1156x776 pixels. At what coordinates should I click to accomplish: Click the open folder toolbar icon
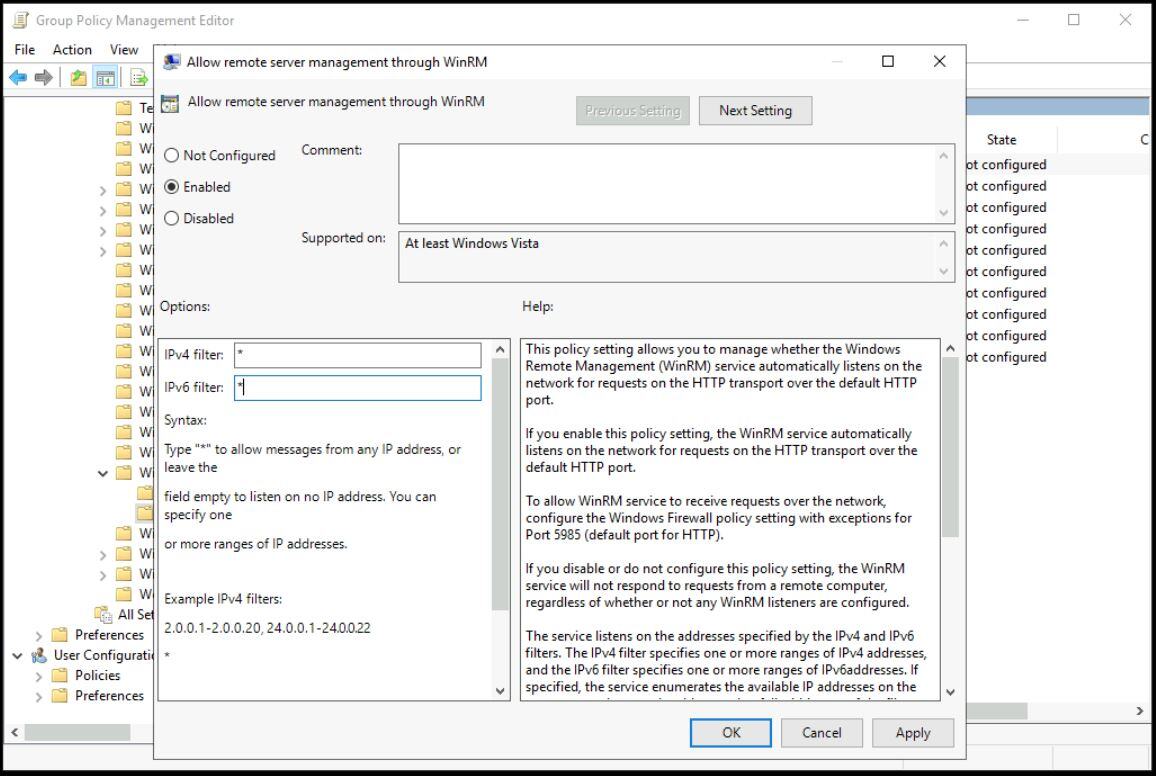tap(78, 76)
